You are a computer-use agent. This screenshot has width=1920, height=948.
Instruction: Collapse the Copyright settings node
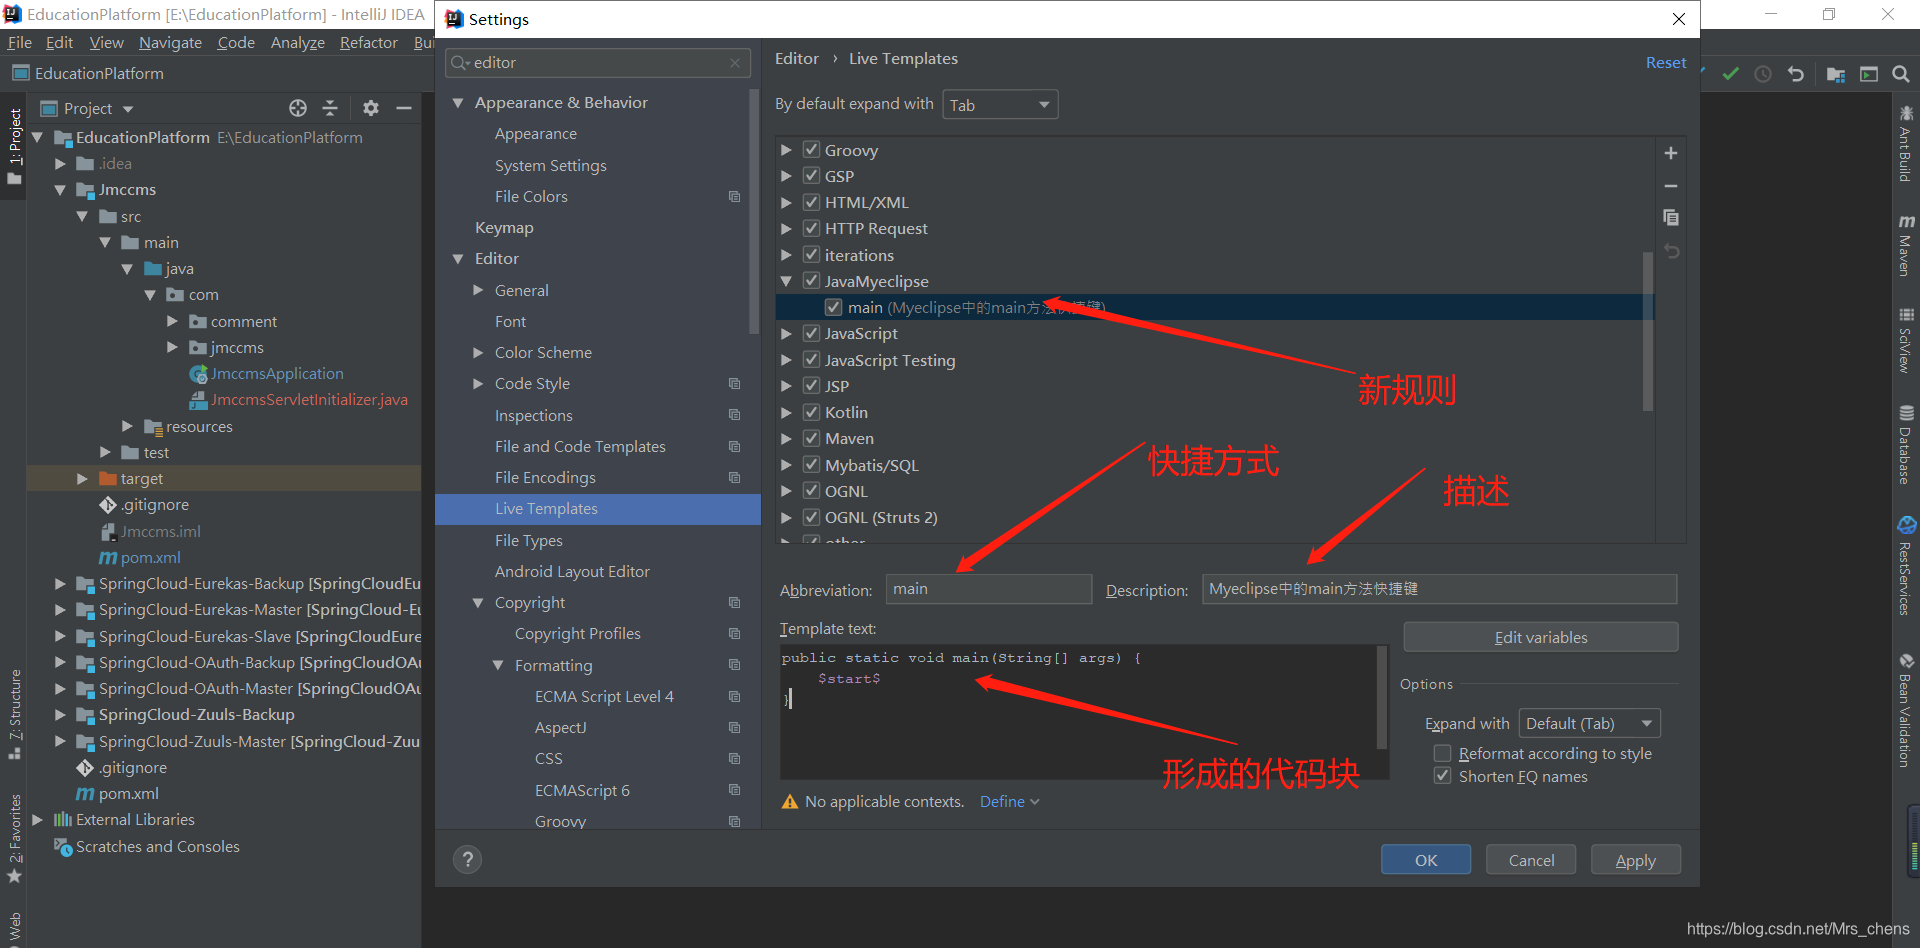(478, 602)
